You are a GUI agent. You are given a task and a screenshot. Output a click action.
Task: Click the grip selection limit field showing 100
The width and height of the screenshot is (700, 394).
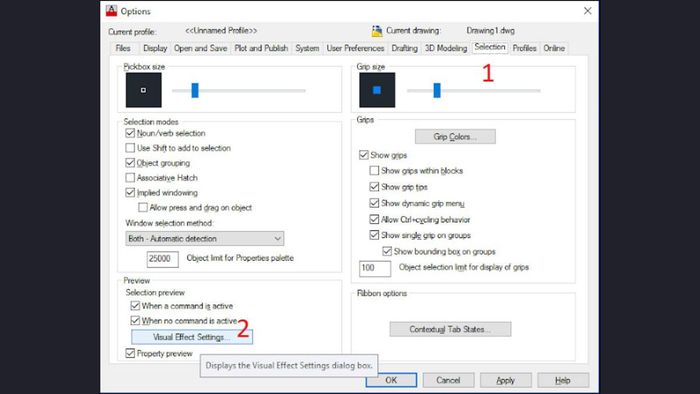[375, 268]
